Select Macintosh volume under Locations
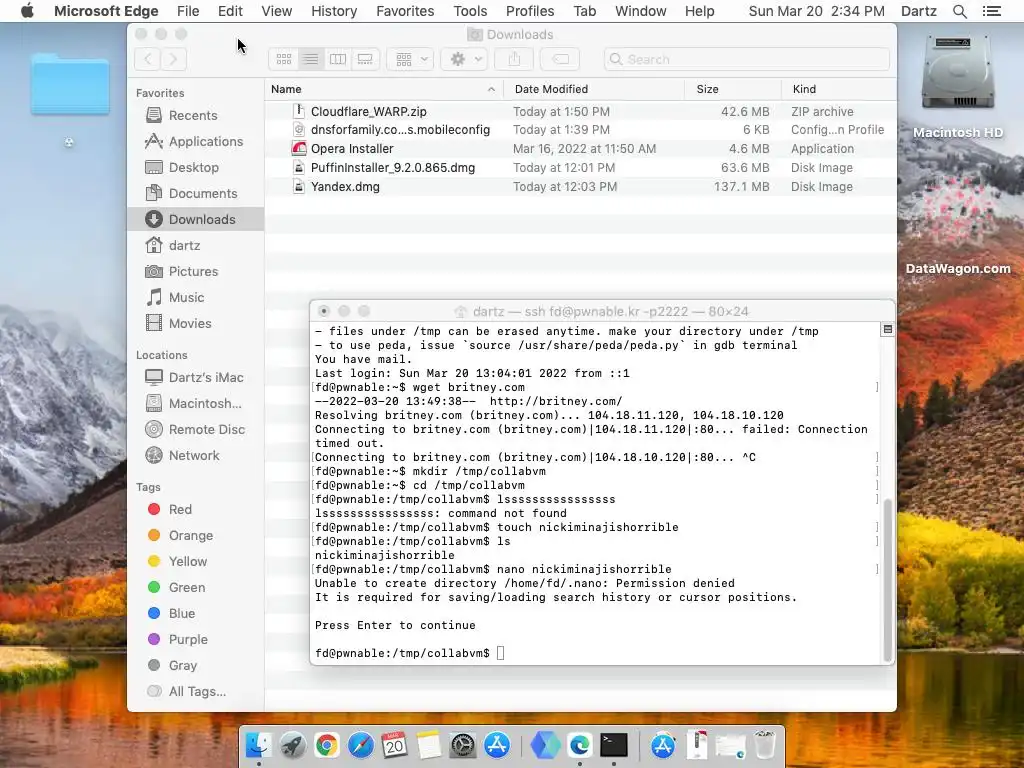This screenshot has width=1024, height=768. (195, 404)
